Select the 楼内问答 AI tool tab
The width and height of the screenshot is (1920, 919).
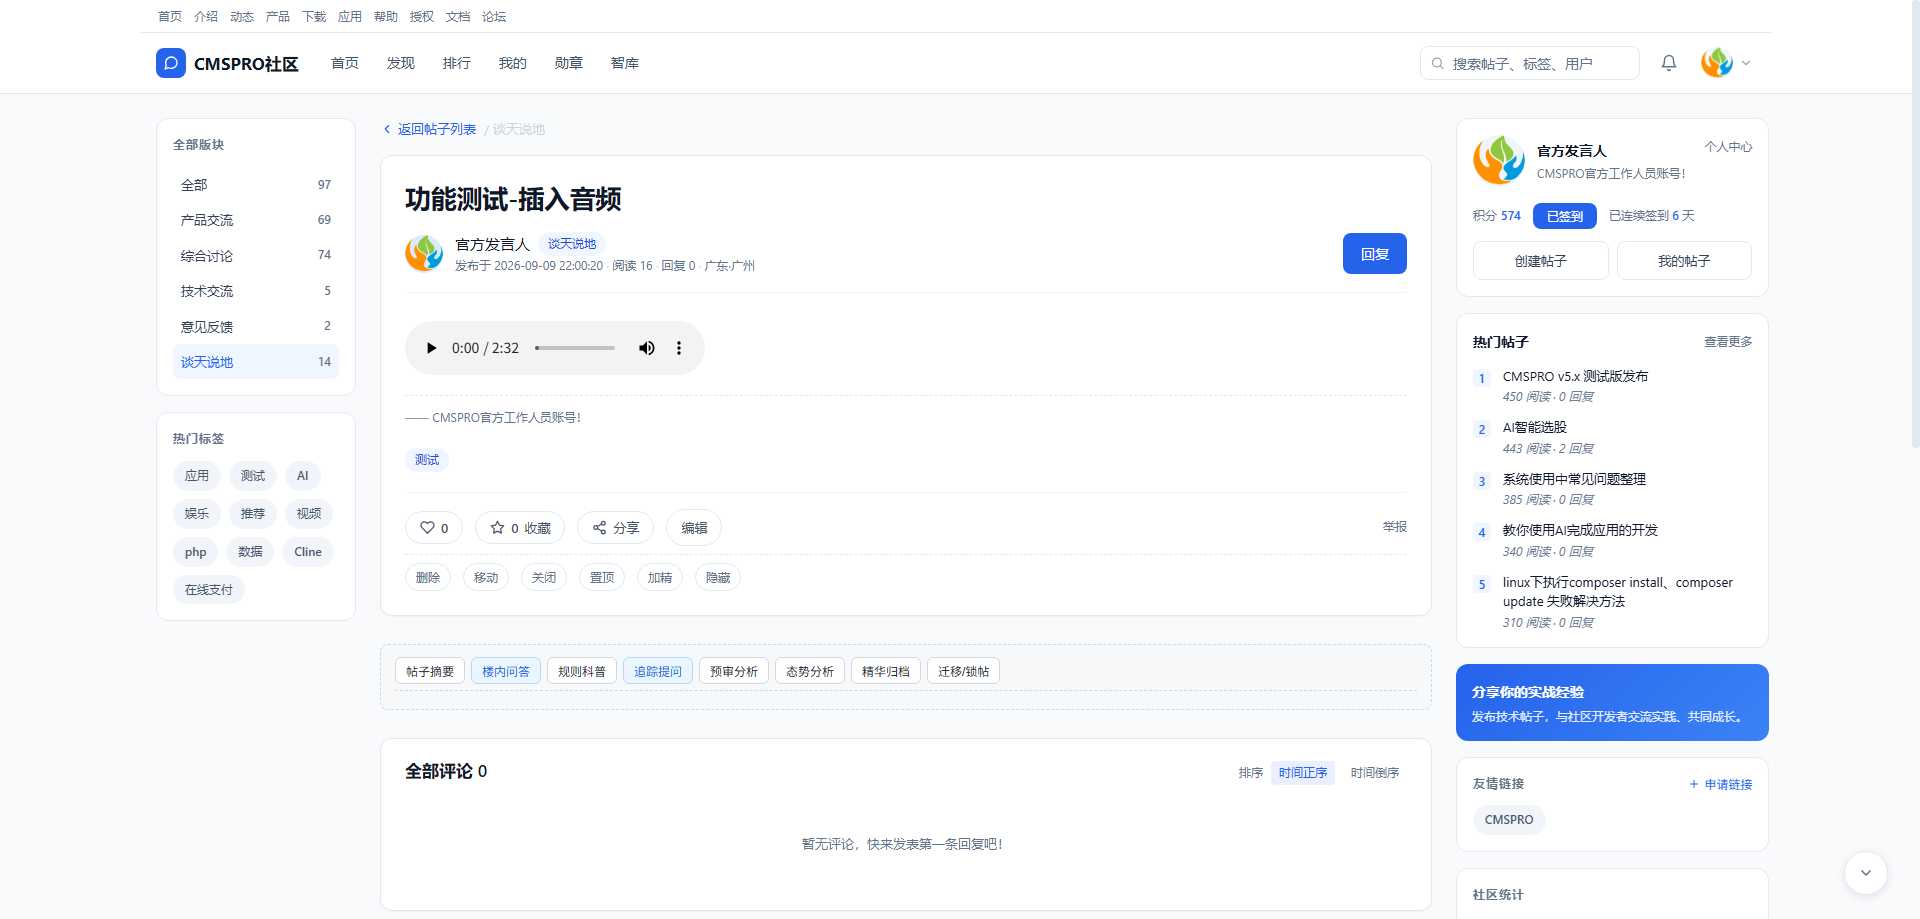506,671
